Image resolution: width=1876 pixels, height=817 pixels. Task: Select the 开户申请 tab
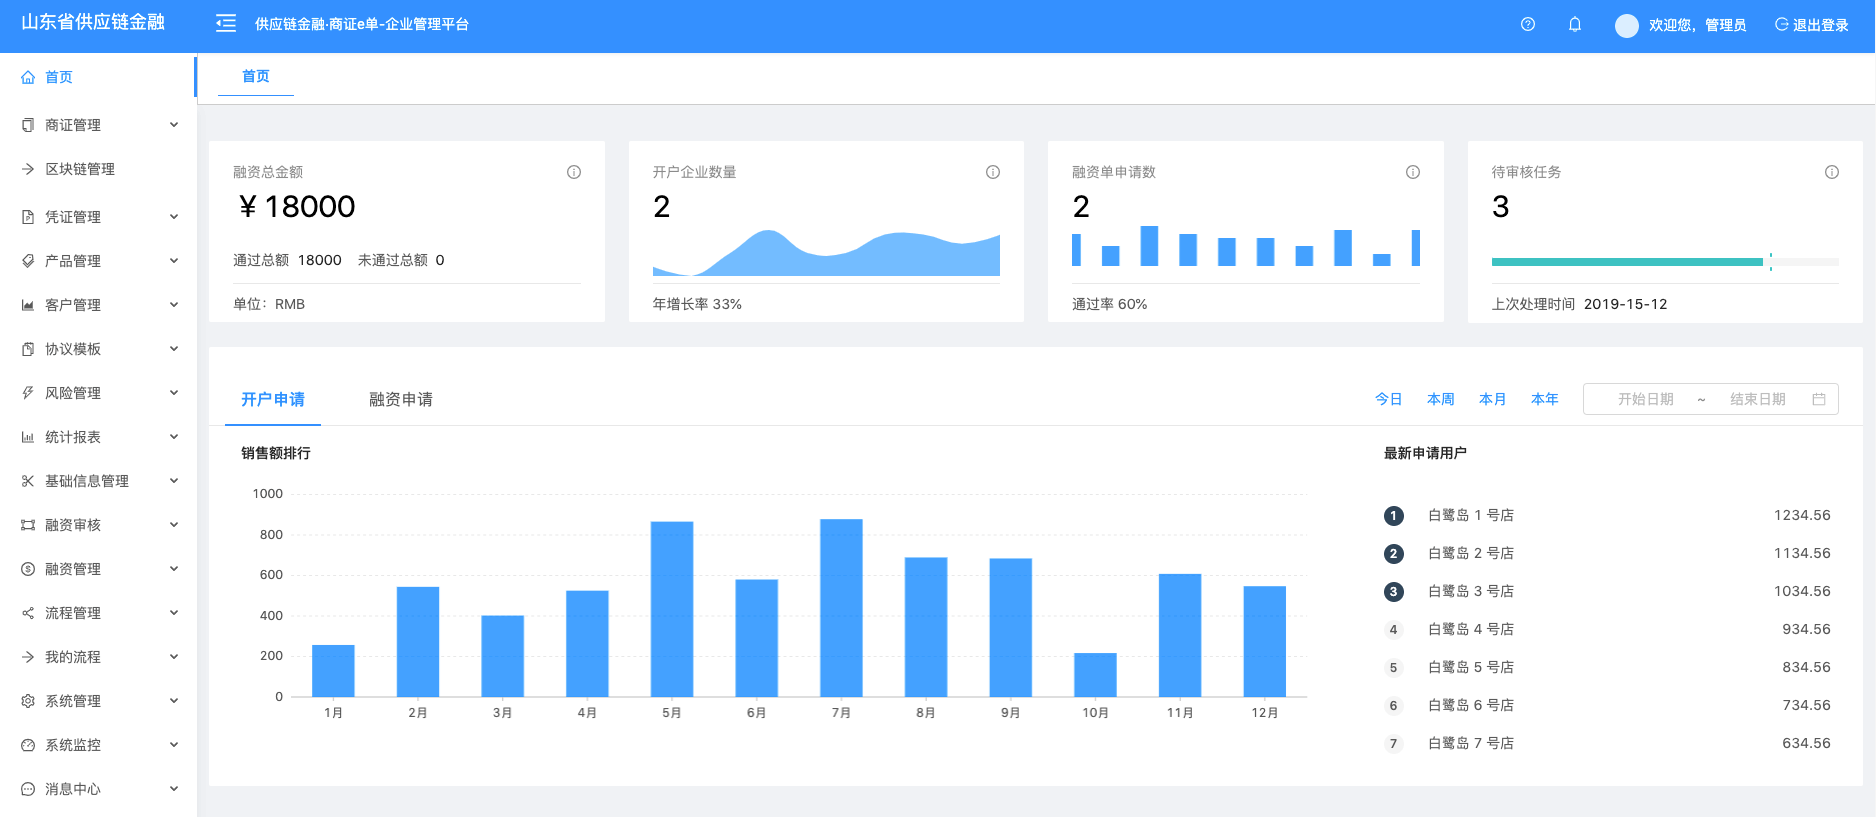[x=272, y=399]
